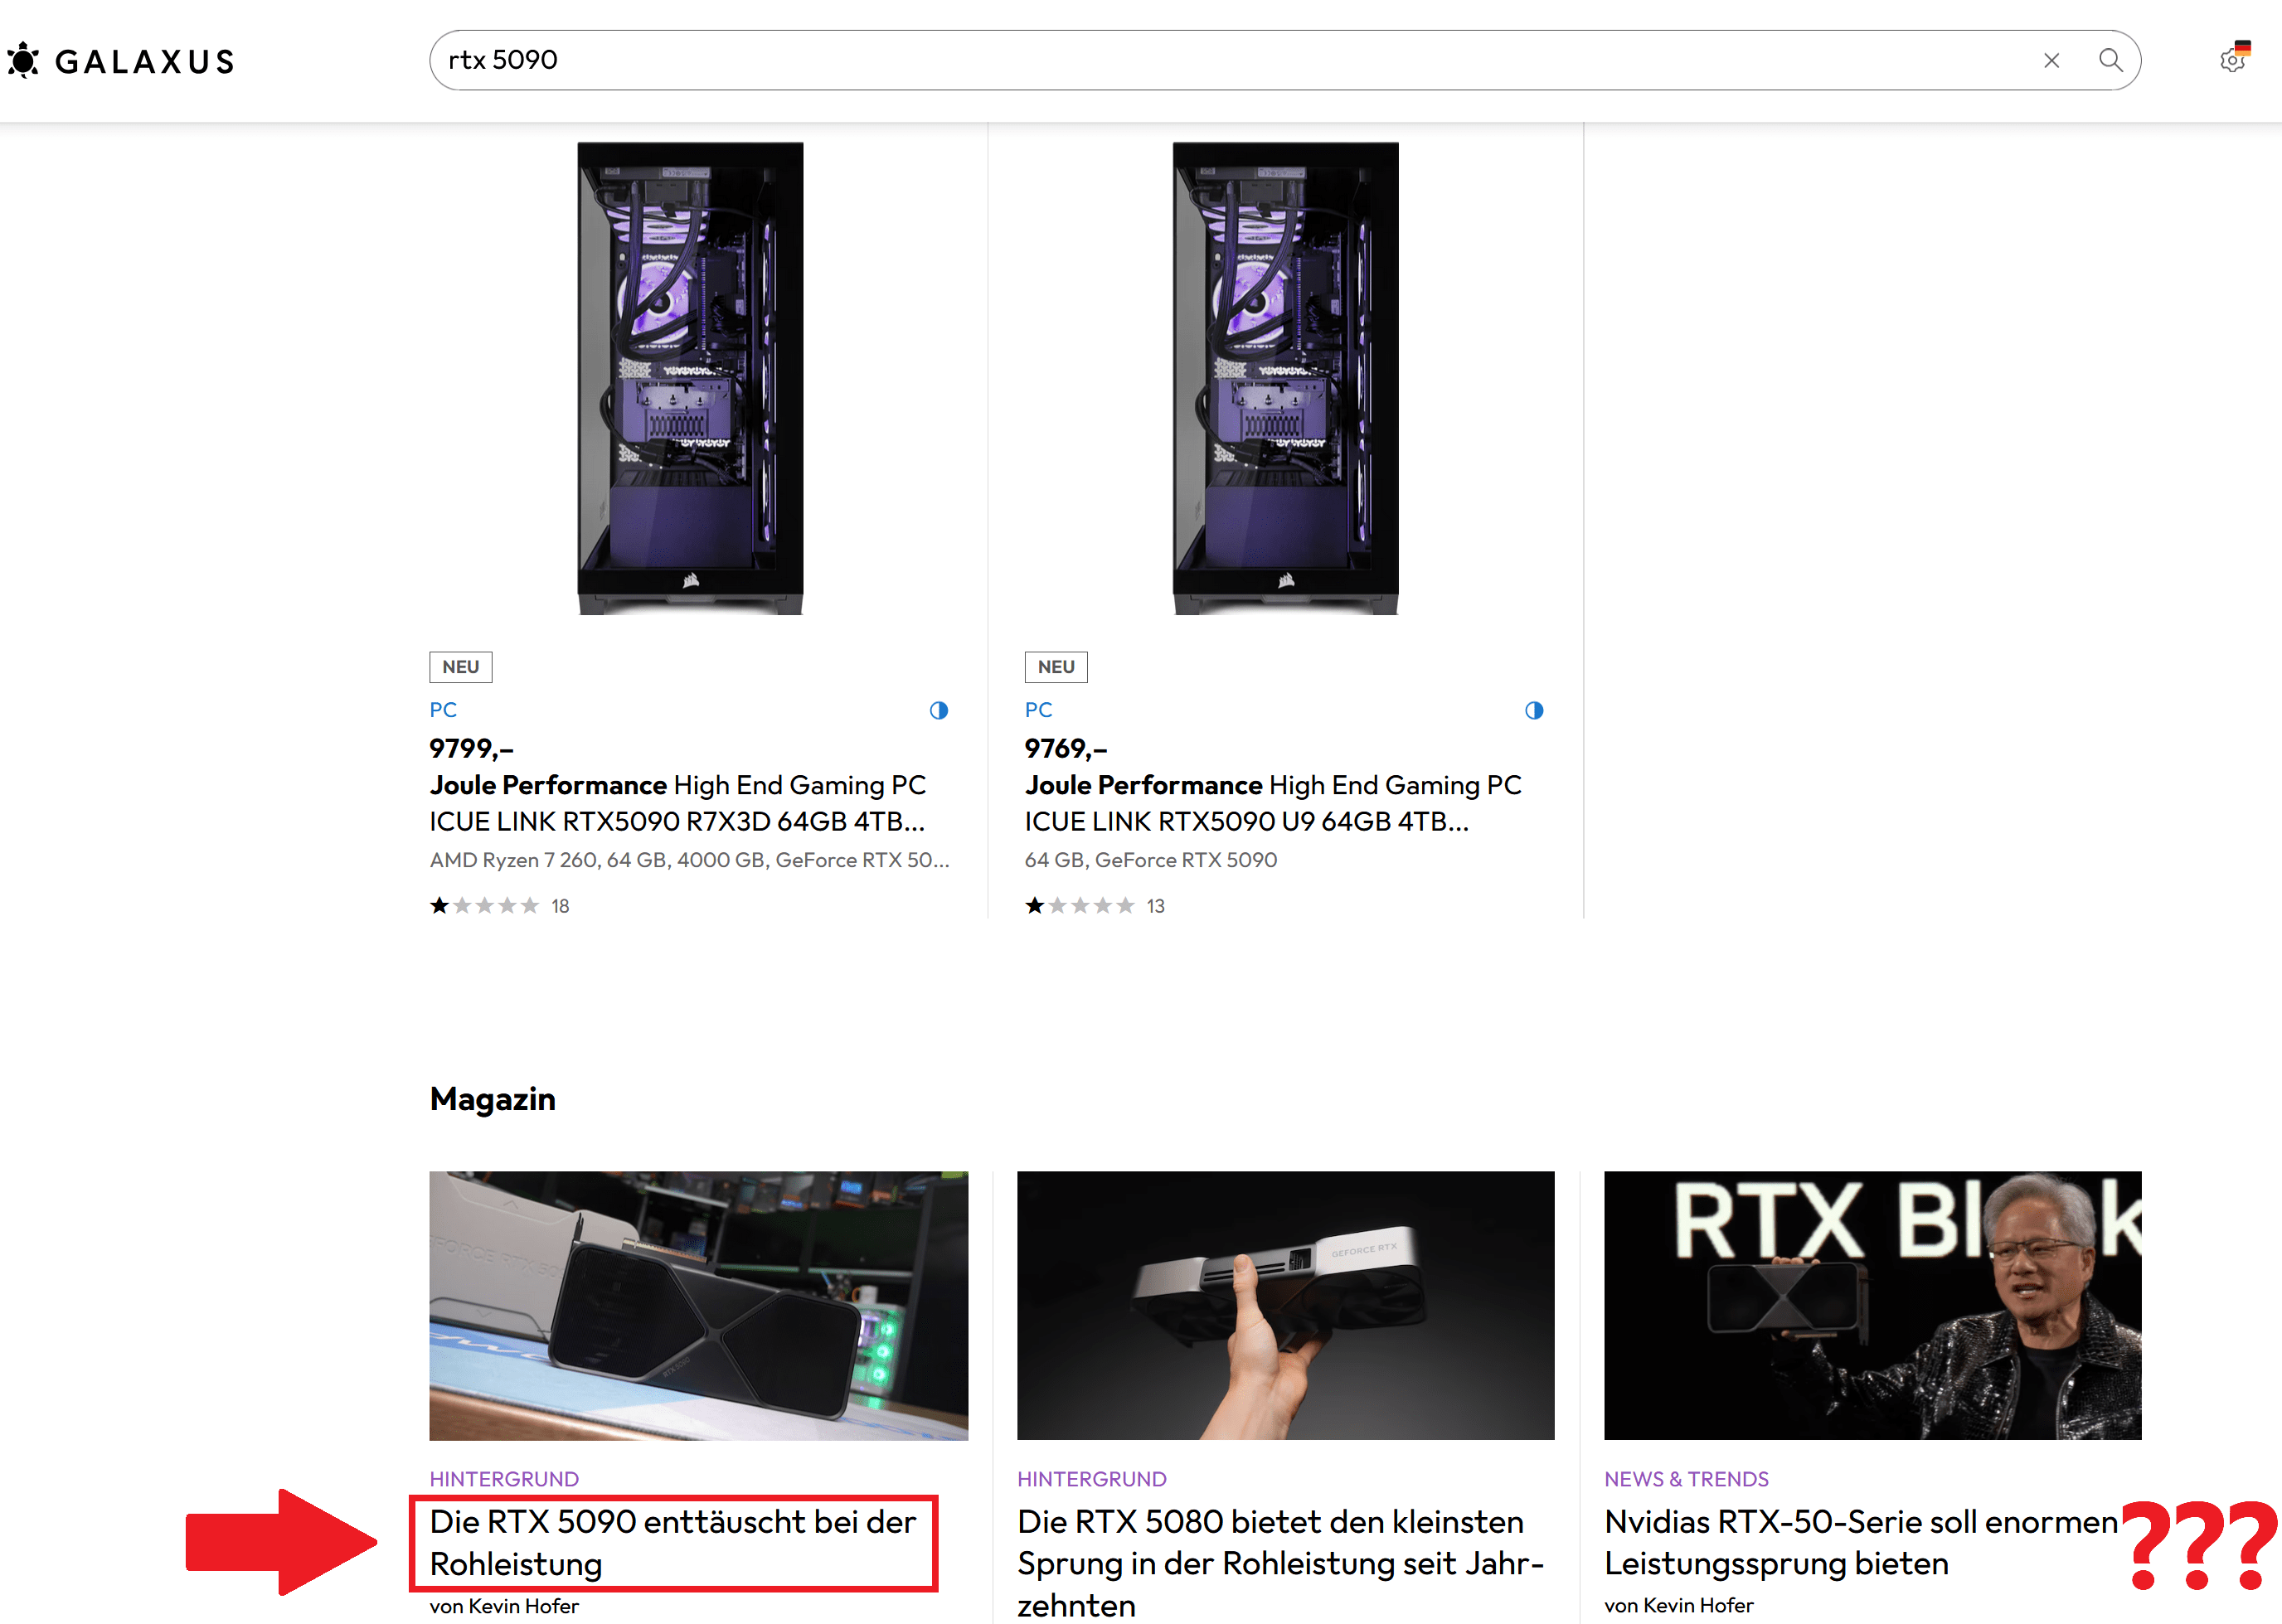Clear the search field with X icon
2282x1624 pixels.
coord(2051,61)
